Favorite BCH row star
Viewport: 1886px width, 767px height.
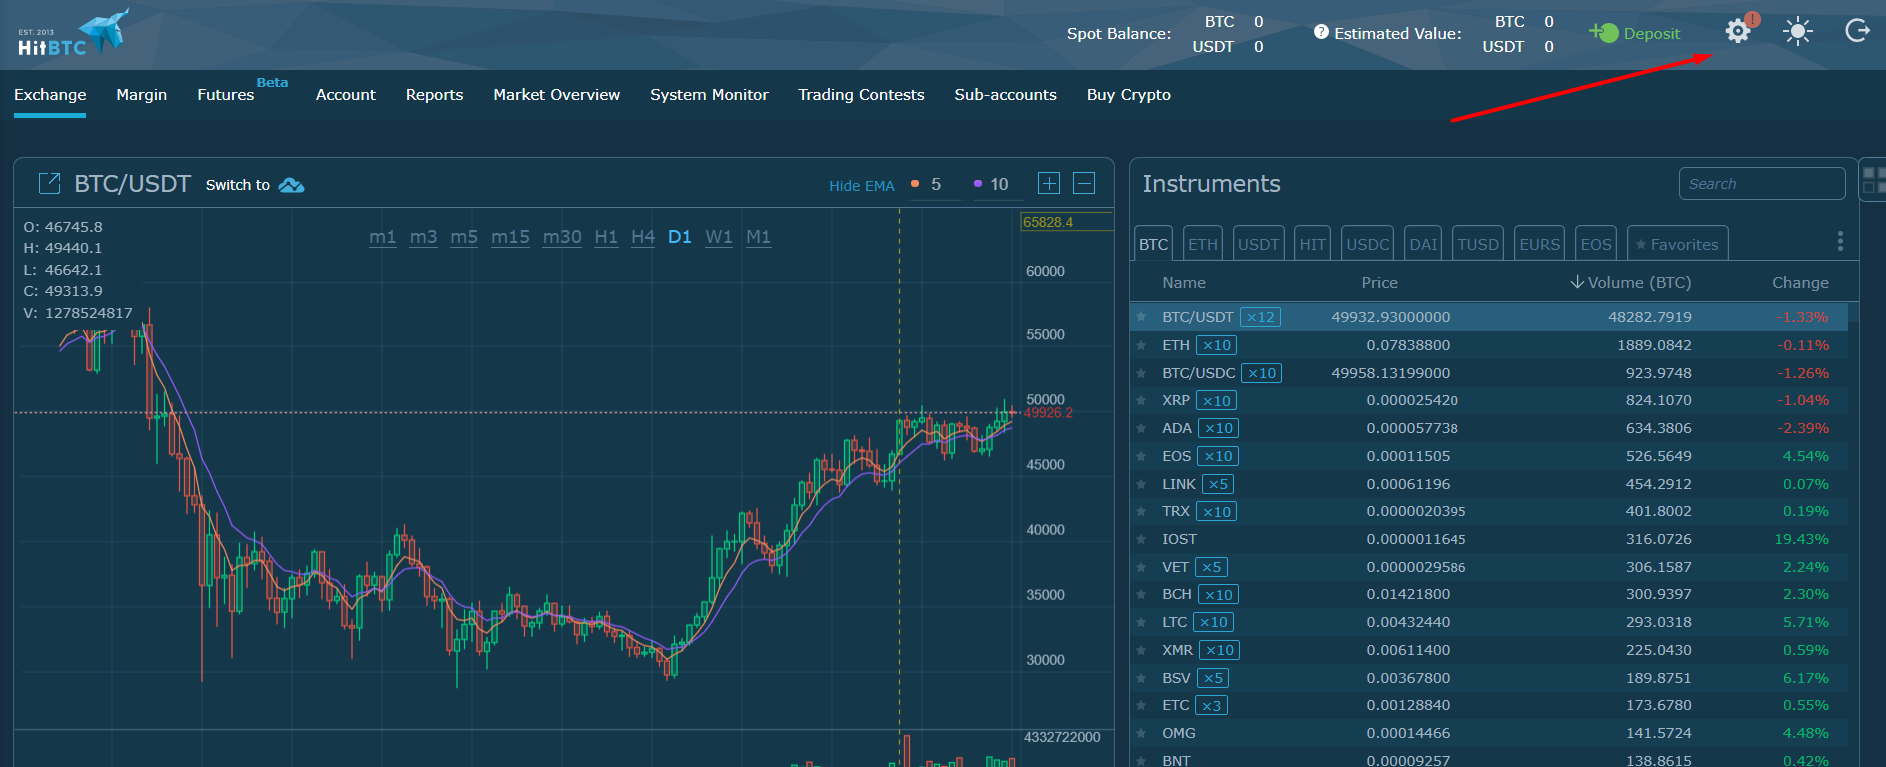(x=1141, y=594)
